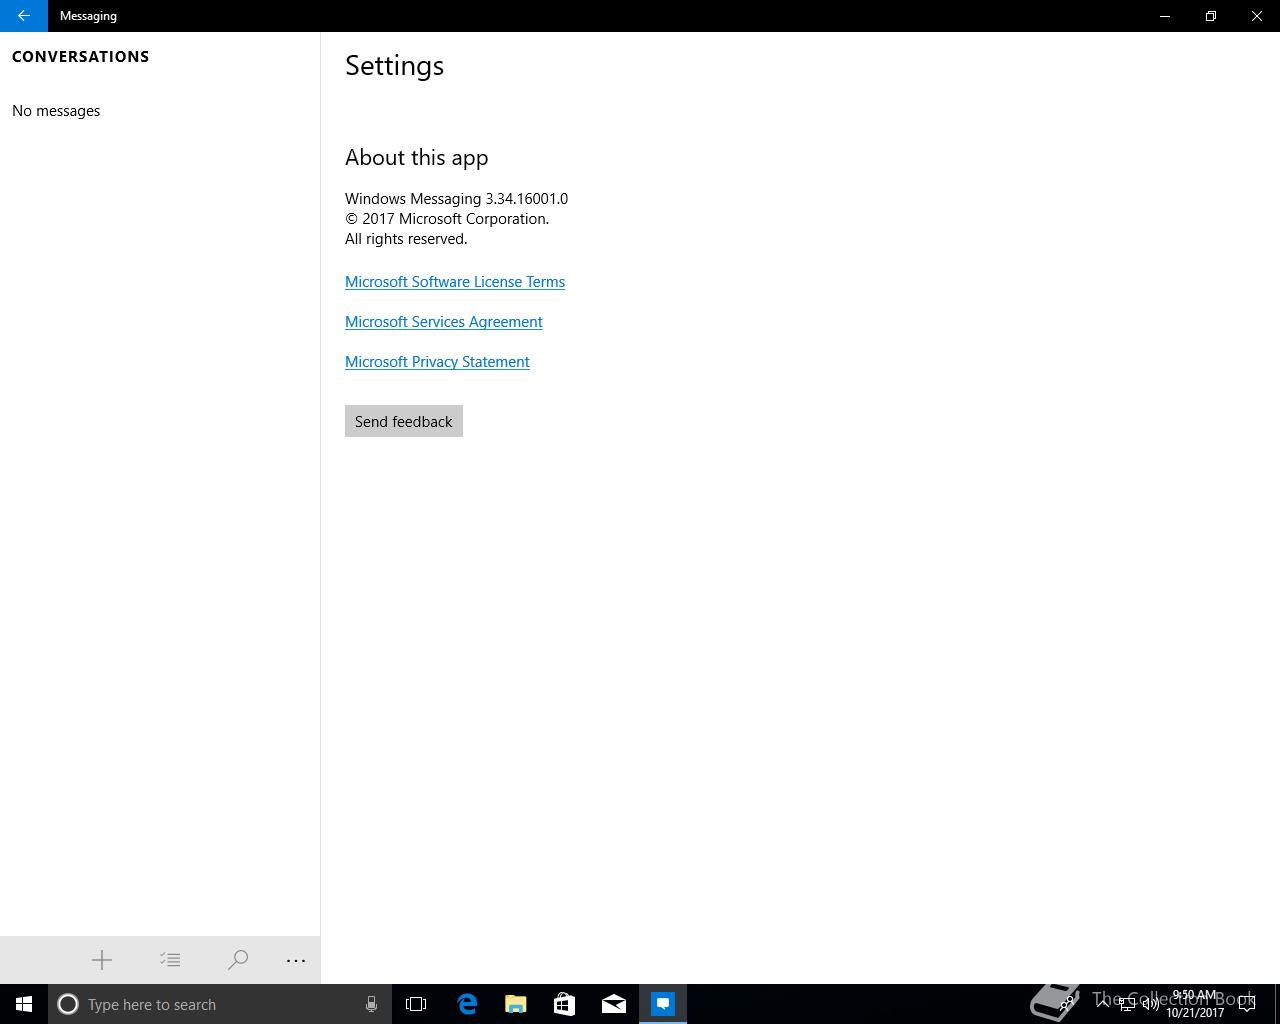The width and height of the screenshot is (1280, 1024).
Task: Go back using the title bar arrow
Action: click(24, 16)
